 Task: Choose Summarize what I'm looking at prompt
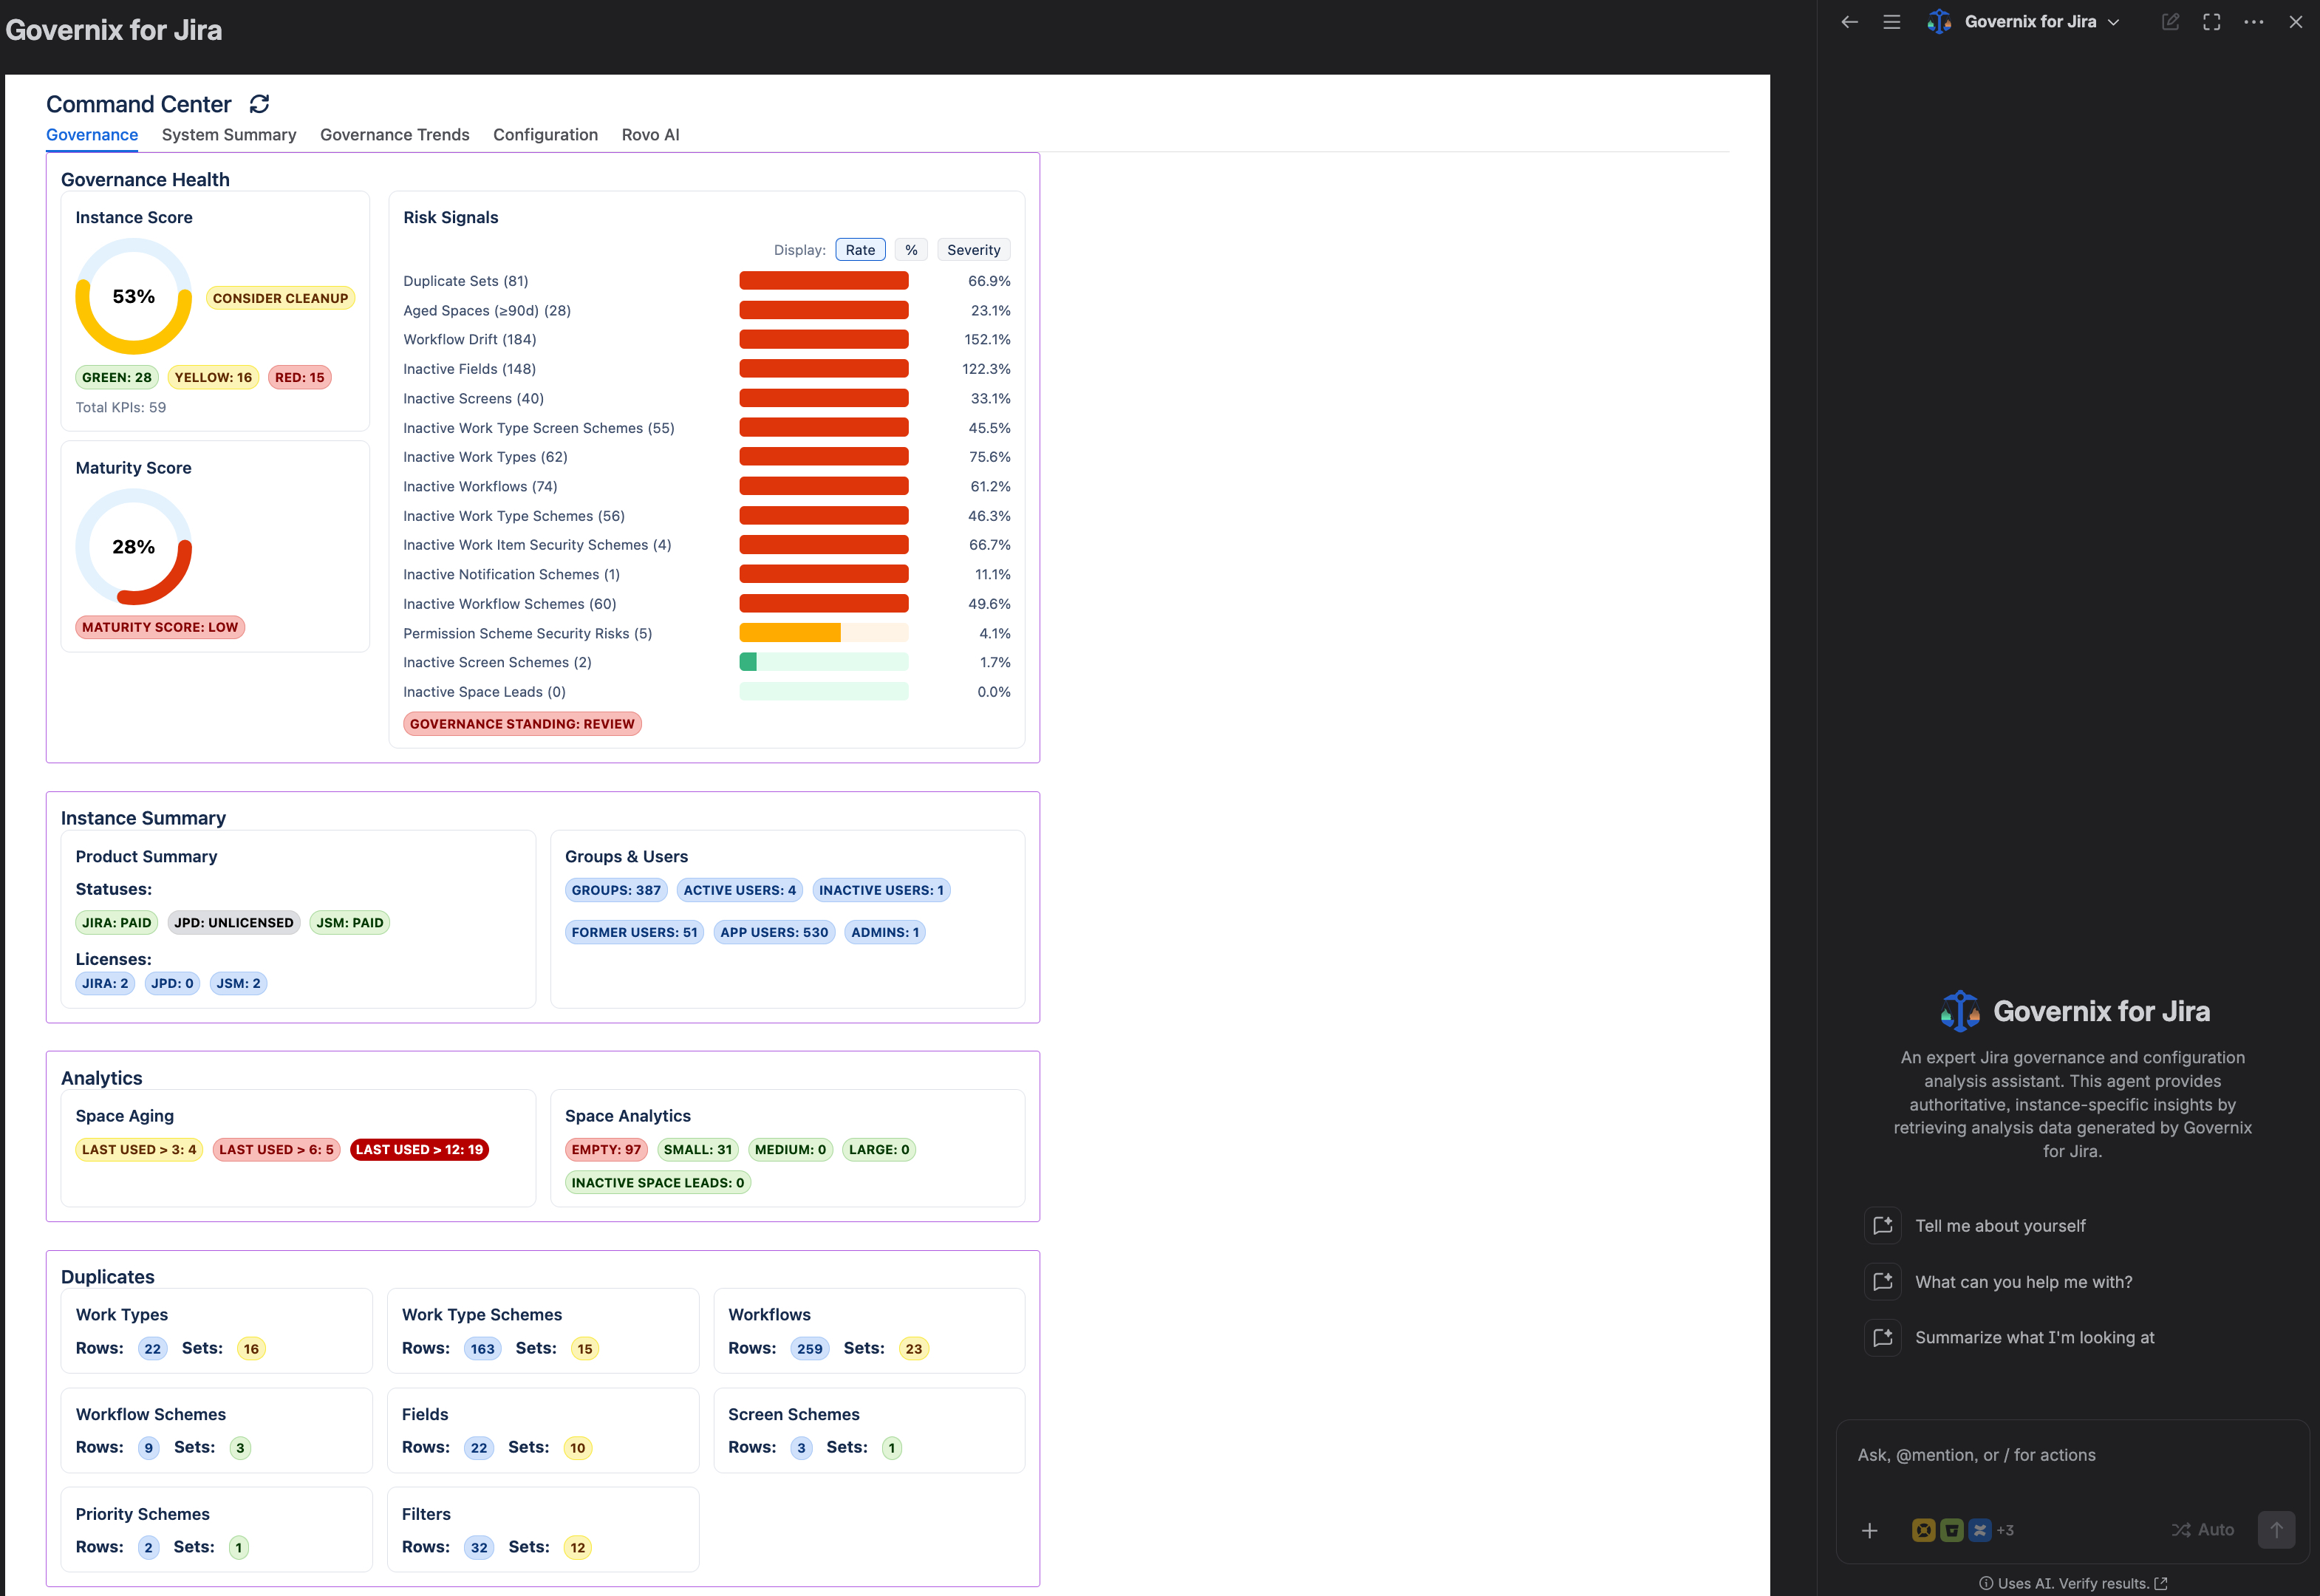(x=2034, y=1337)
